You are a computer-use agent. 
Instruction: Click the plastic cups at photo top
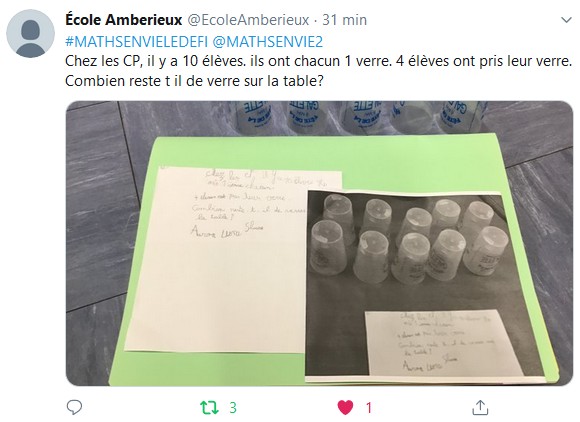pos(361,118)
